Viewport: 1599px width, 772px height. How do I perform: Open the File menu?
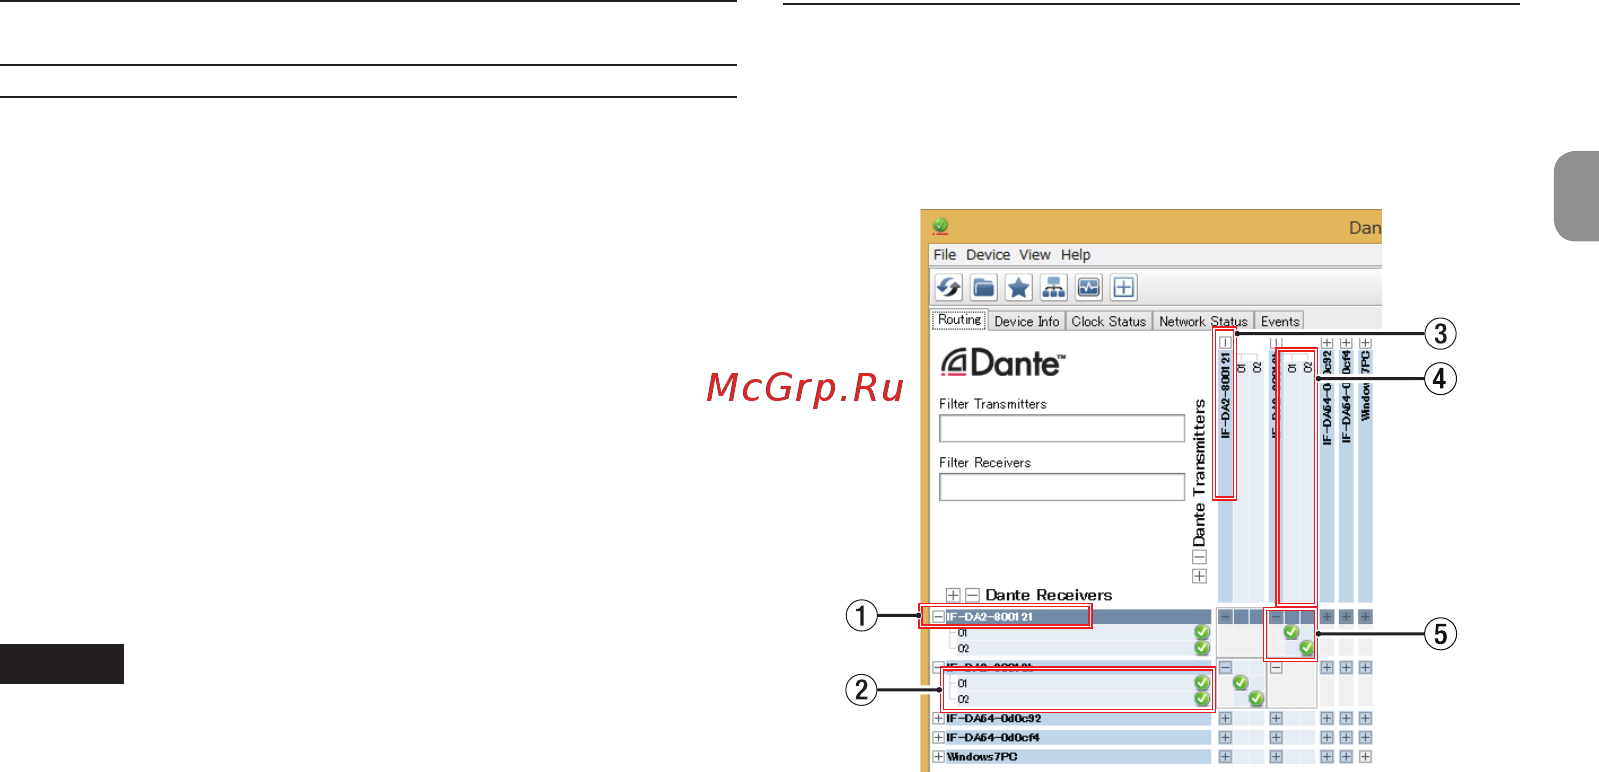945,255
